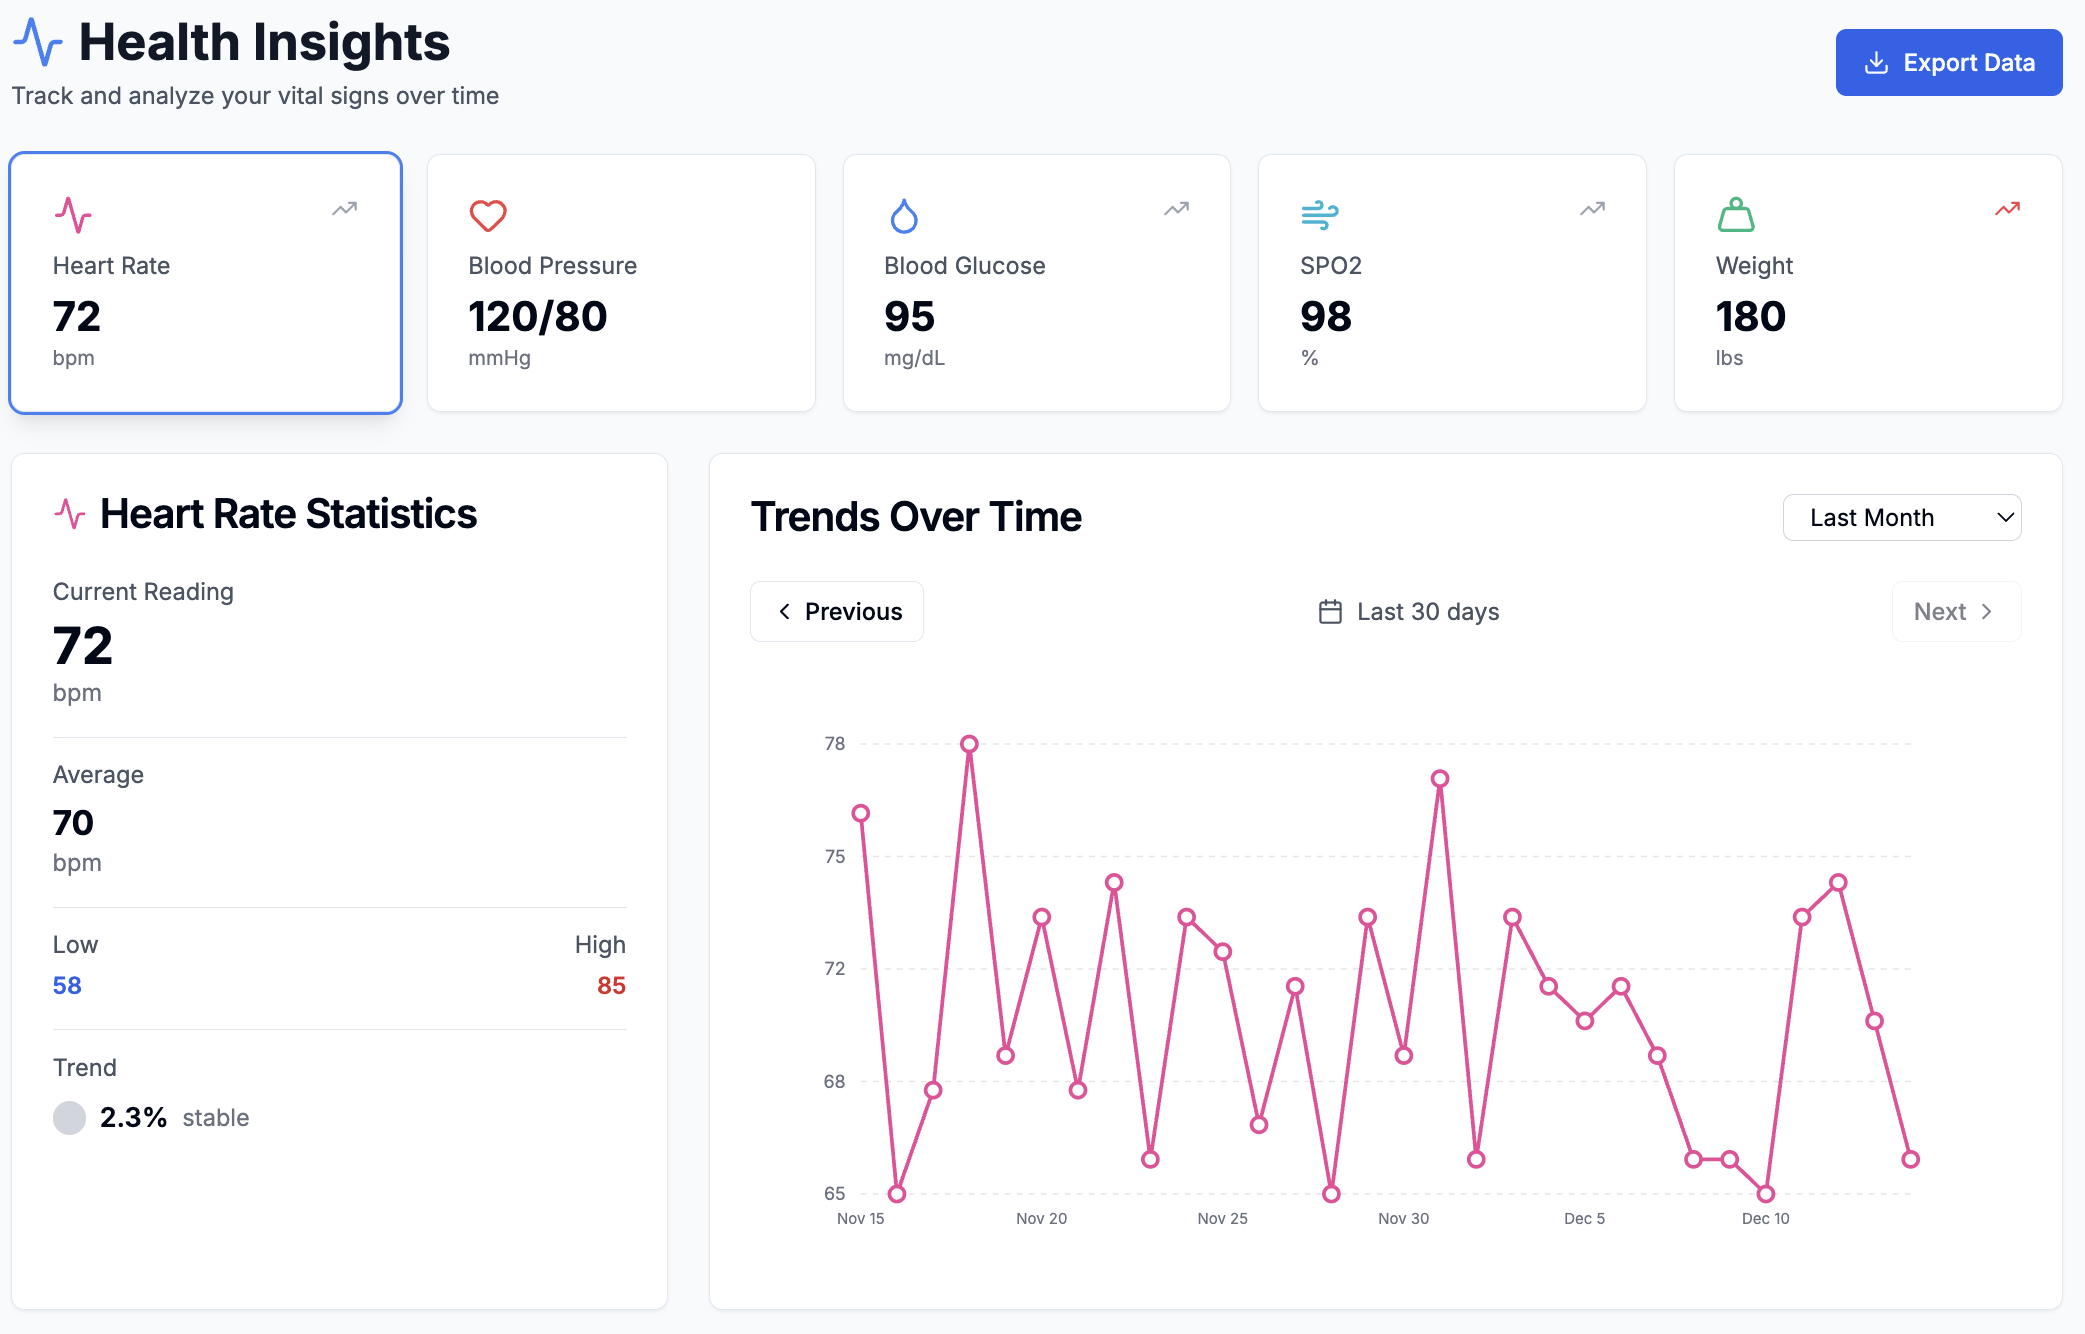Viewport: 2085px width, 1334px height.
Task: Click the Blood Glucose droplet icon
Action: 904,215
